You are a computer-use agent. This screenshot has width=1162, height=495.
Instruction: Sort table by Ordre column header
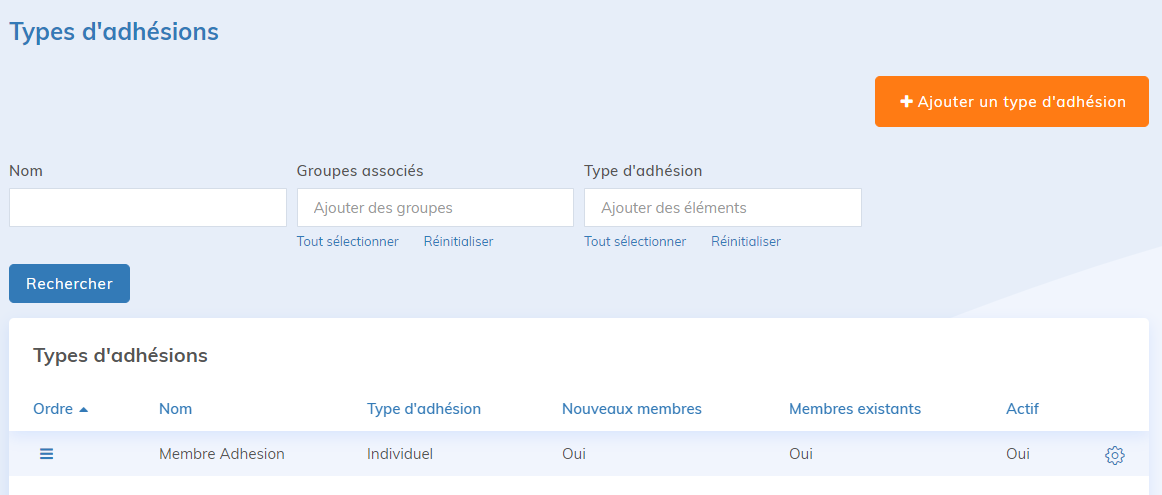pyautogui.click(x=53, y=409)
